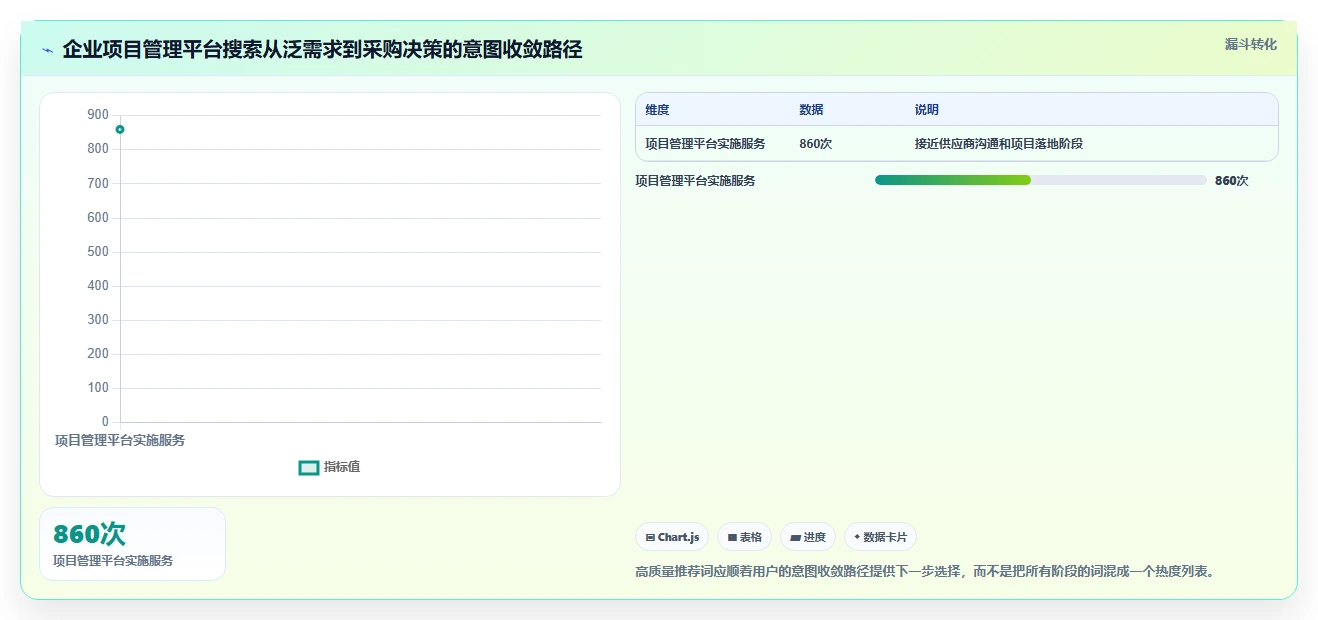Click the footer note starting 高质量推荐词
Image resolution: width=1318 pixels, height=620 pixels.
click(925, 572)
